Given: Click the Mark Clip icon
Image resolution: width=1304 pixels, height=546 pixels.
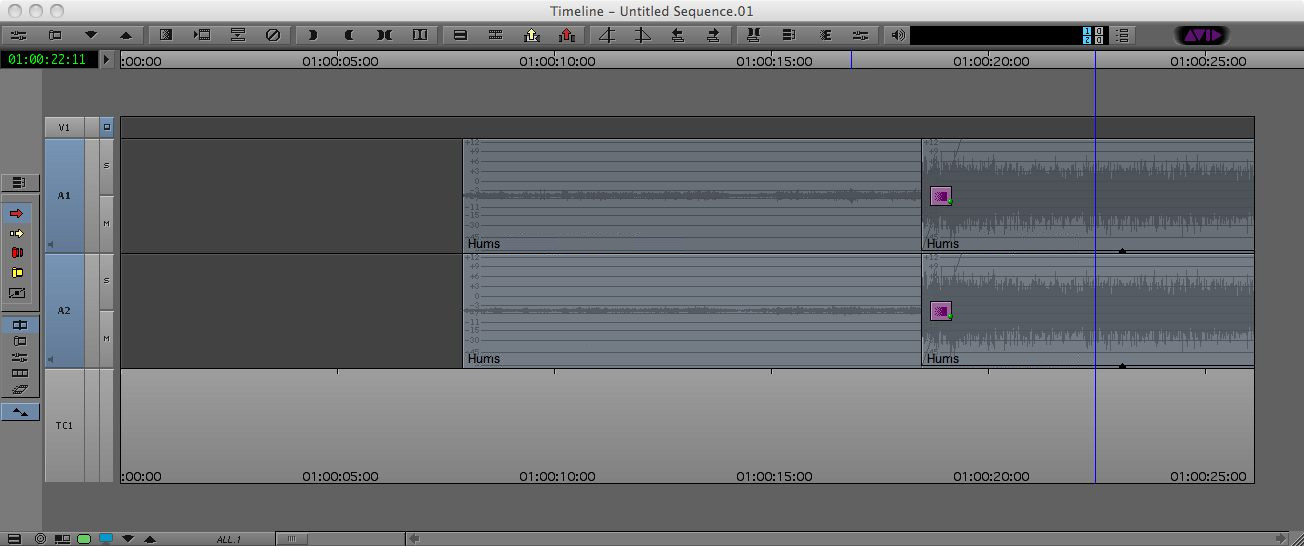Looking at the screenshot, I should click(385, 35).
